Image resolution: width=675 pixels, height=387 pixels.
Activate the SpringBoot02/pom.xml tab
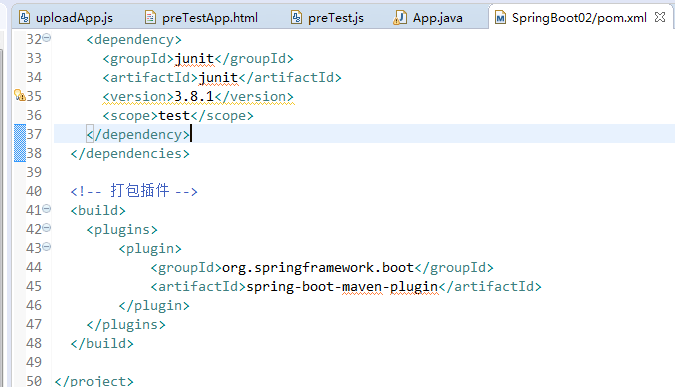[x=579, y=18]
